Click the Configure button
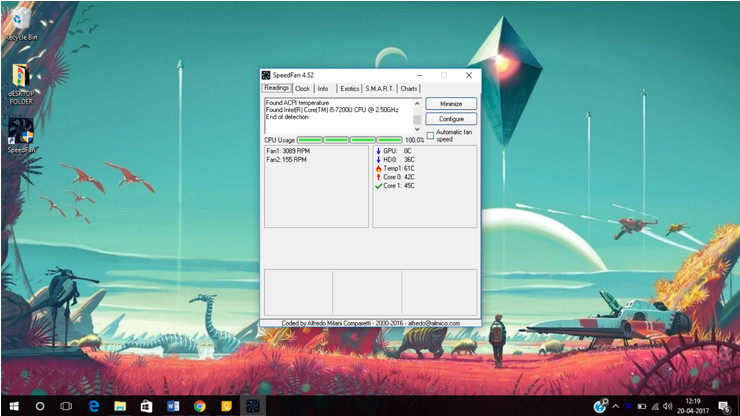The width and height of the screenshot is (740, 416). point(451,119)
